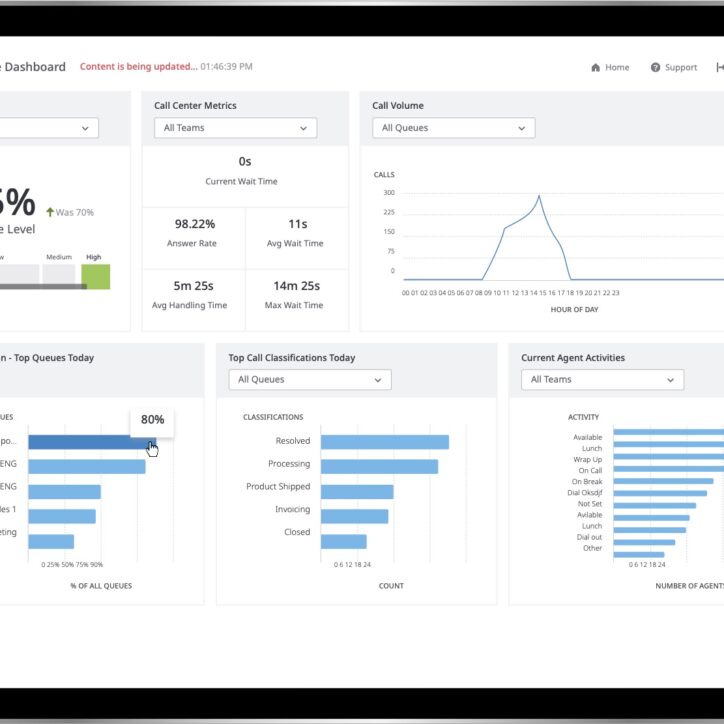Click the Home house icon
724x724 pixels.
596,68
